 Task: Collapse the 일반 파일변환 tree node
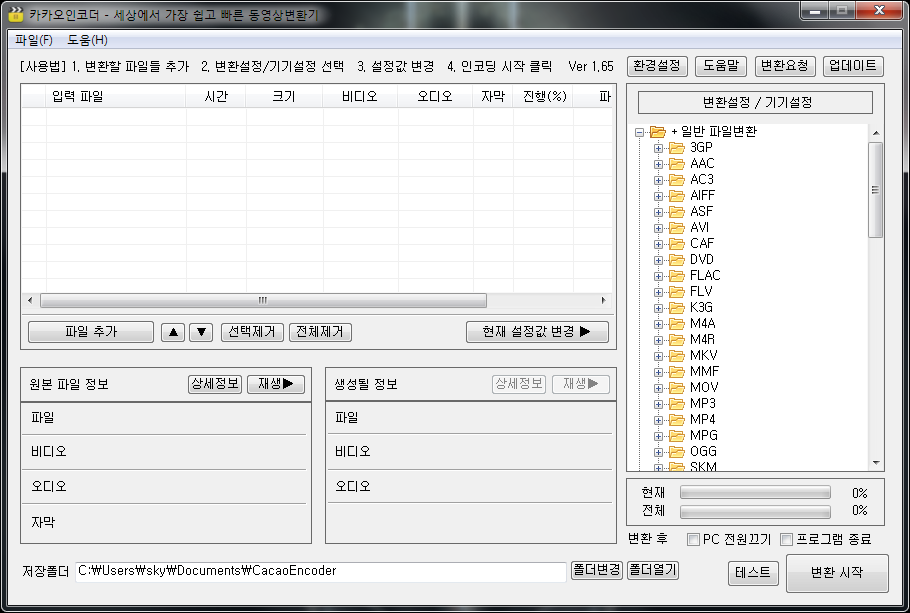point(640,132)
